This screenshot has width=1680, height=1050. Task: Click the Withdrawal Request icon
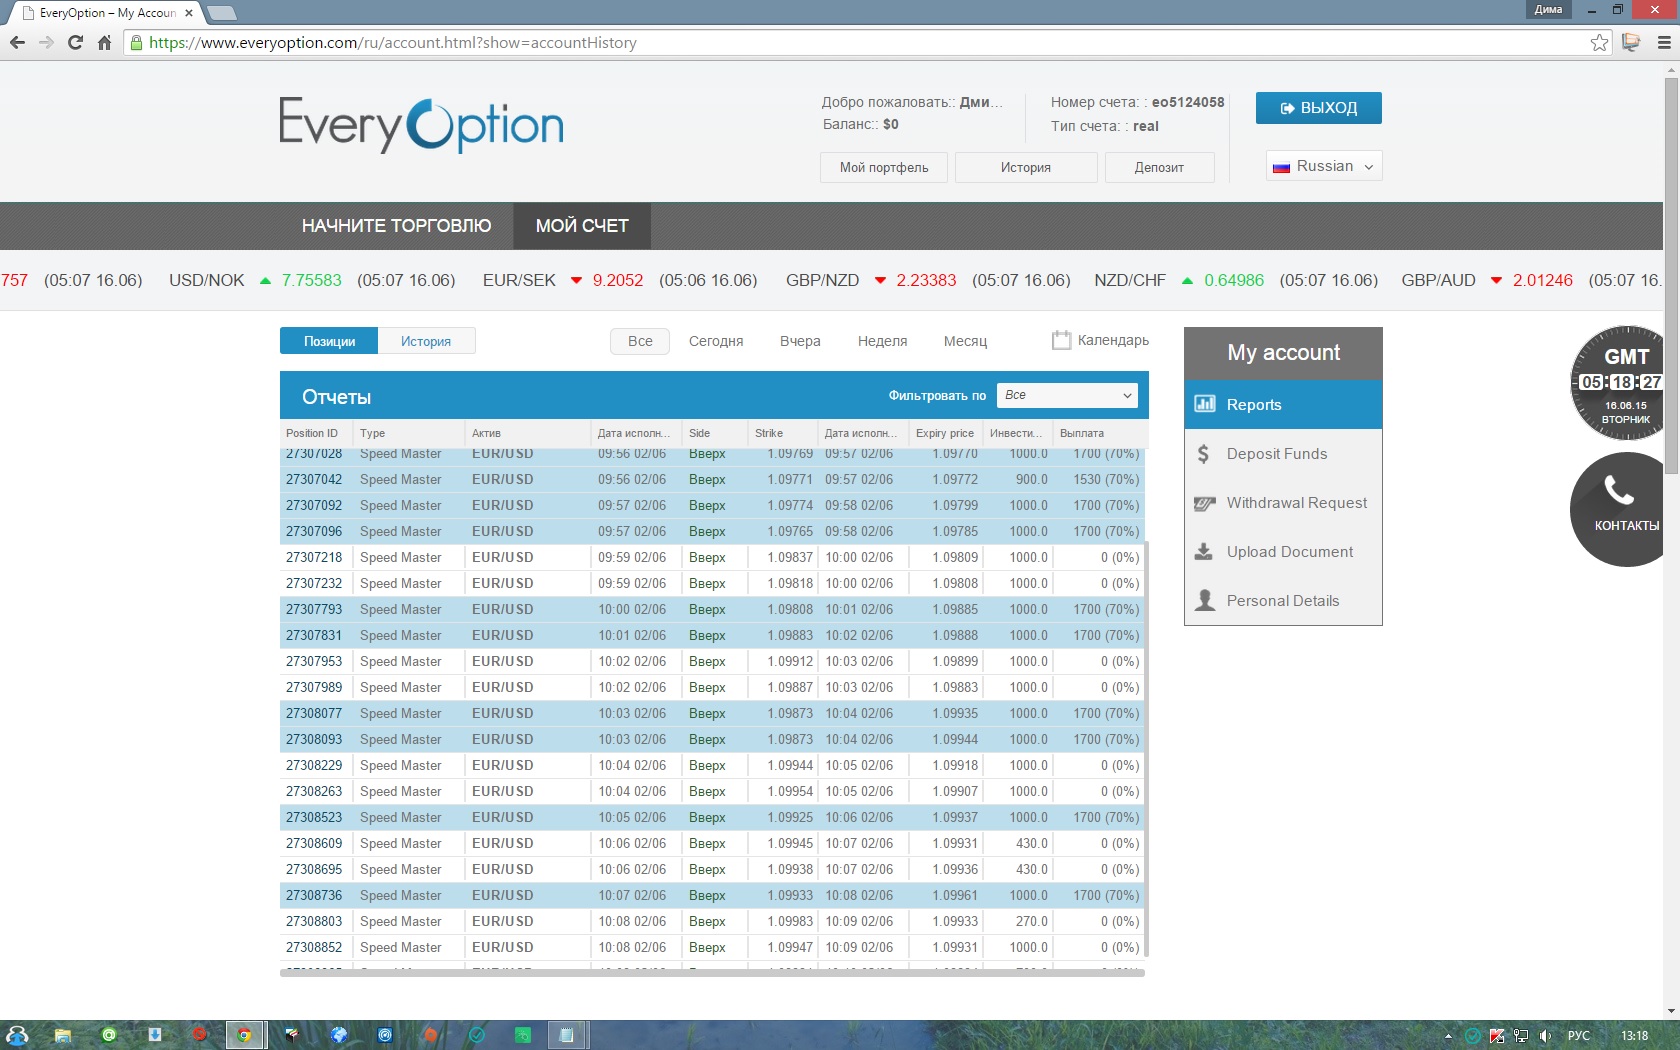(1205, 503)
